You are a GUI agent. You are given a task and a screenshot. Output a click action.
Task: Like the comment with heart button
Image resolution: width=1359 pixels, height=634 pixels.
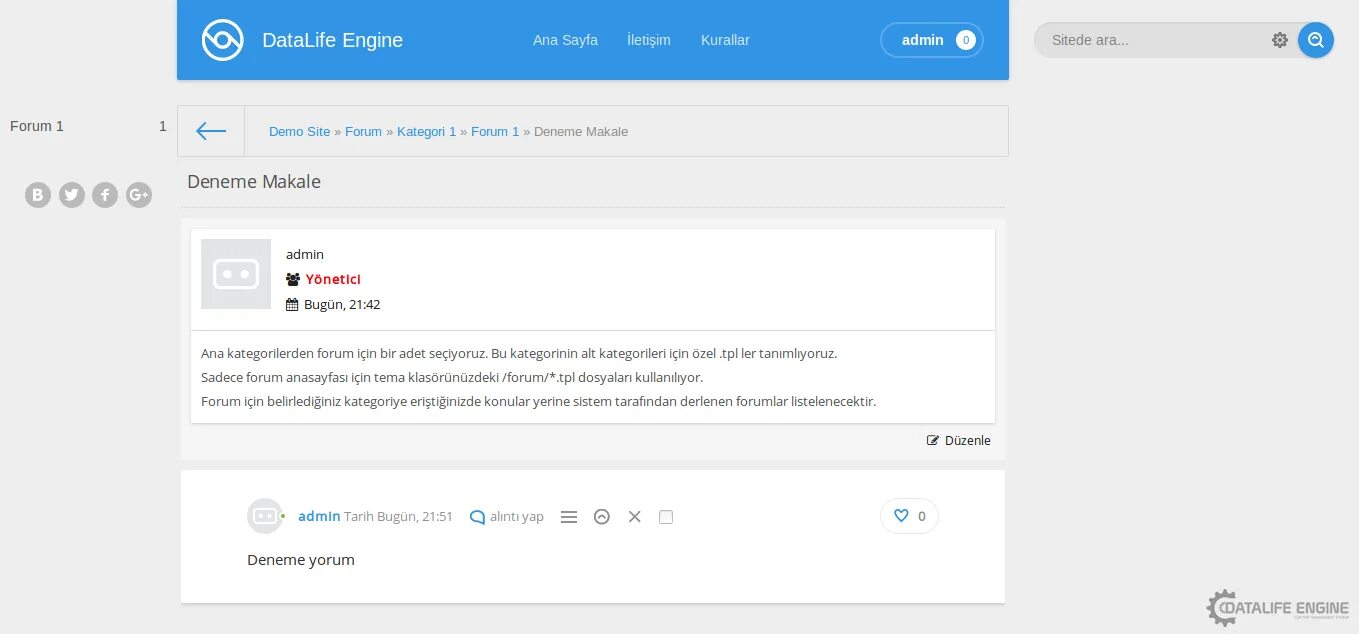point(909,516)
